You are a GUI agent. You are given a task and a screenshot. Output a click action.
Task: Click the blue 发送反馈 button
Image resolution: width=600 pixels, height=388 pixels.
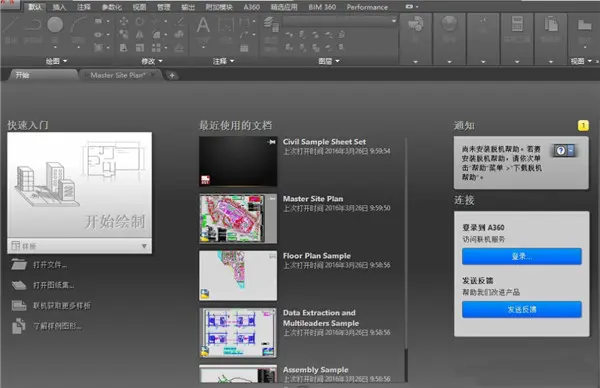tap(522, 310)
